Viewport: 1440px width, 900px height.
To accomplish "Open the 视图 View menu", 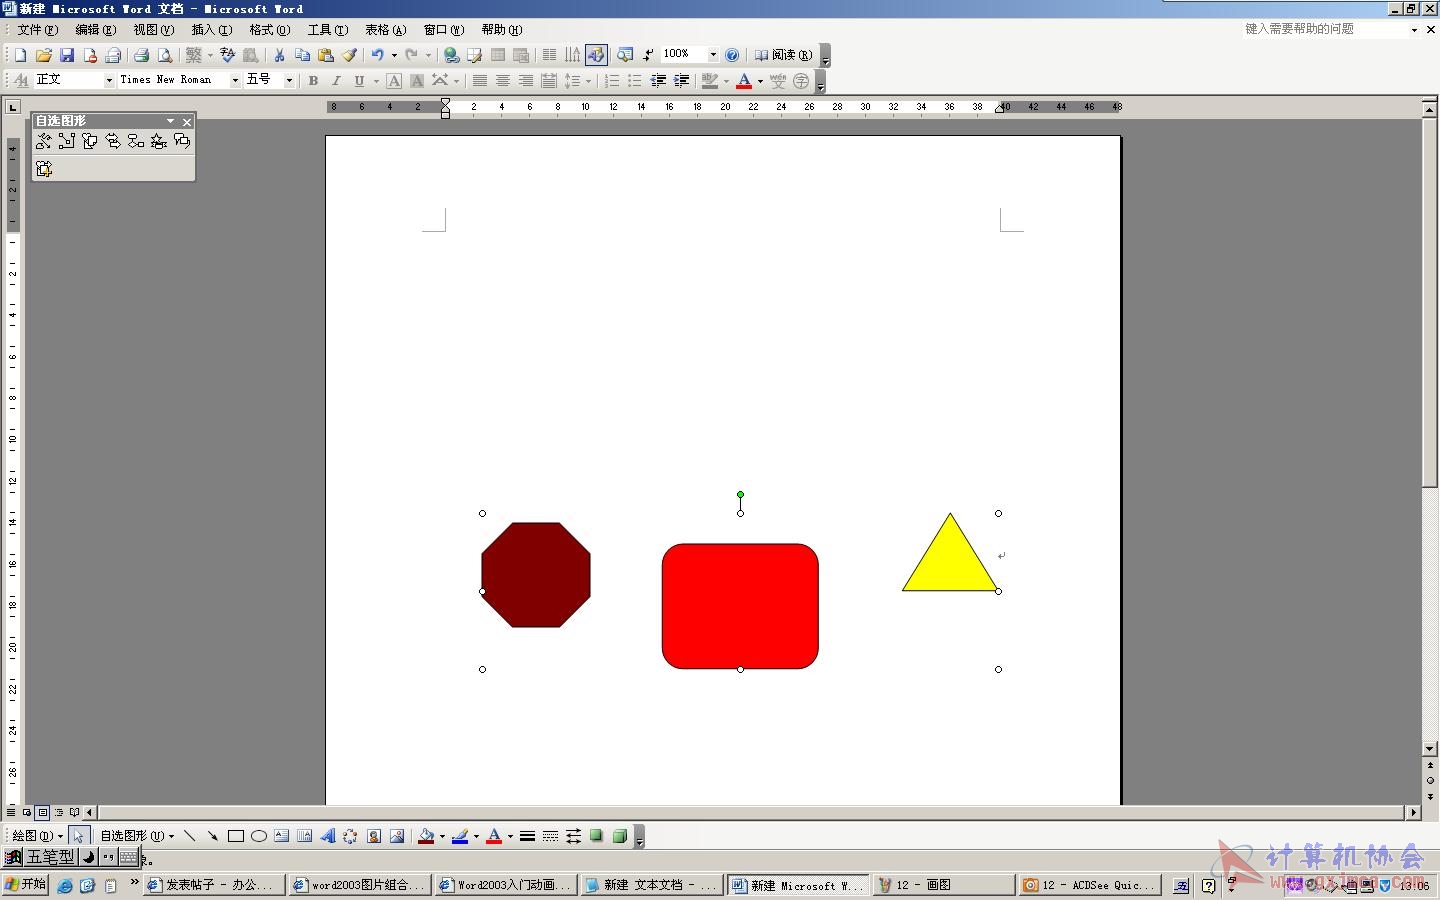I will pos(153,30).
